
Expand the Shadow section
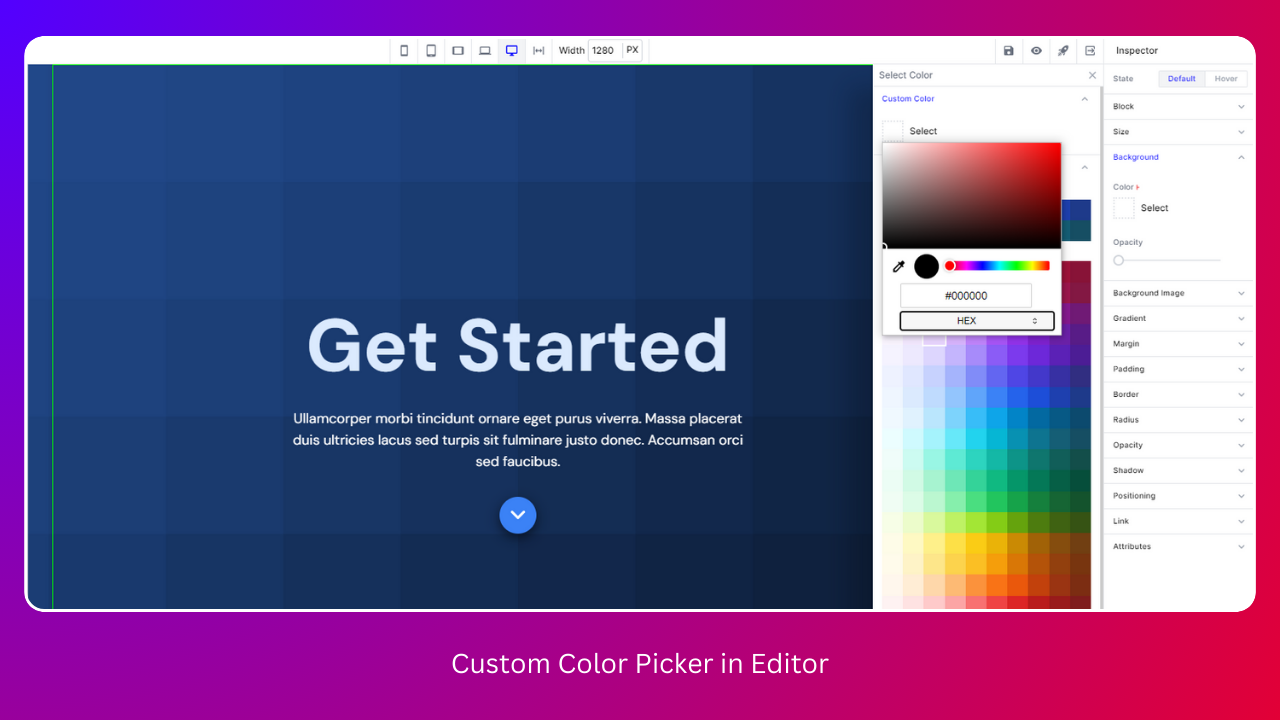pyautogui.click(x=1178, y=471)
